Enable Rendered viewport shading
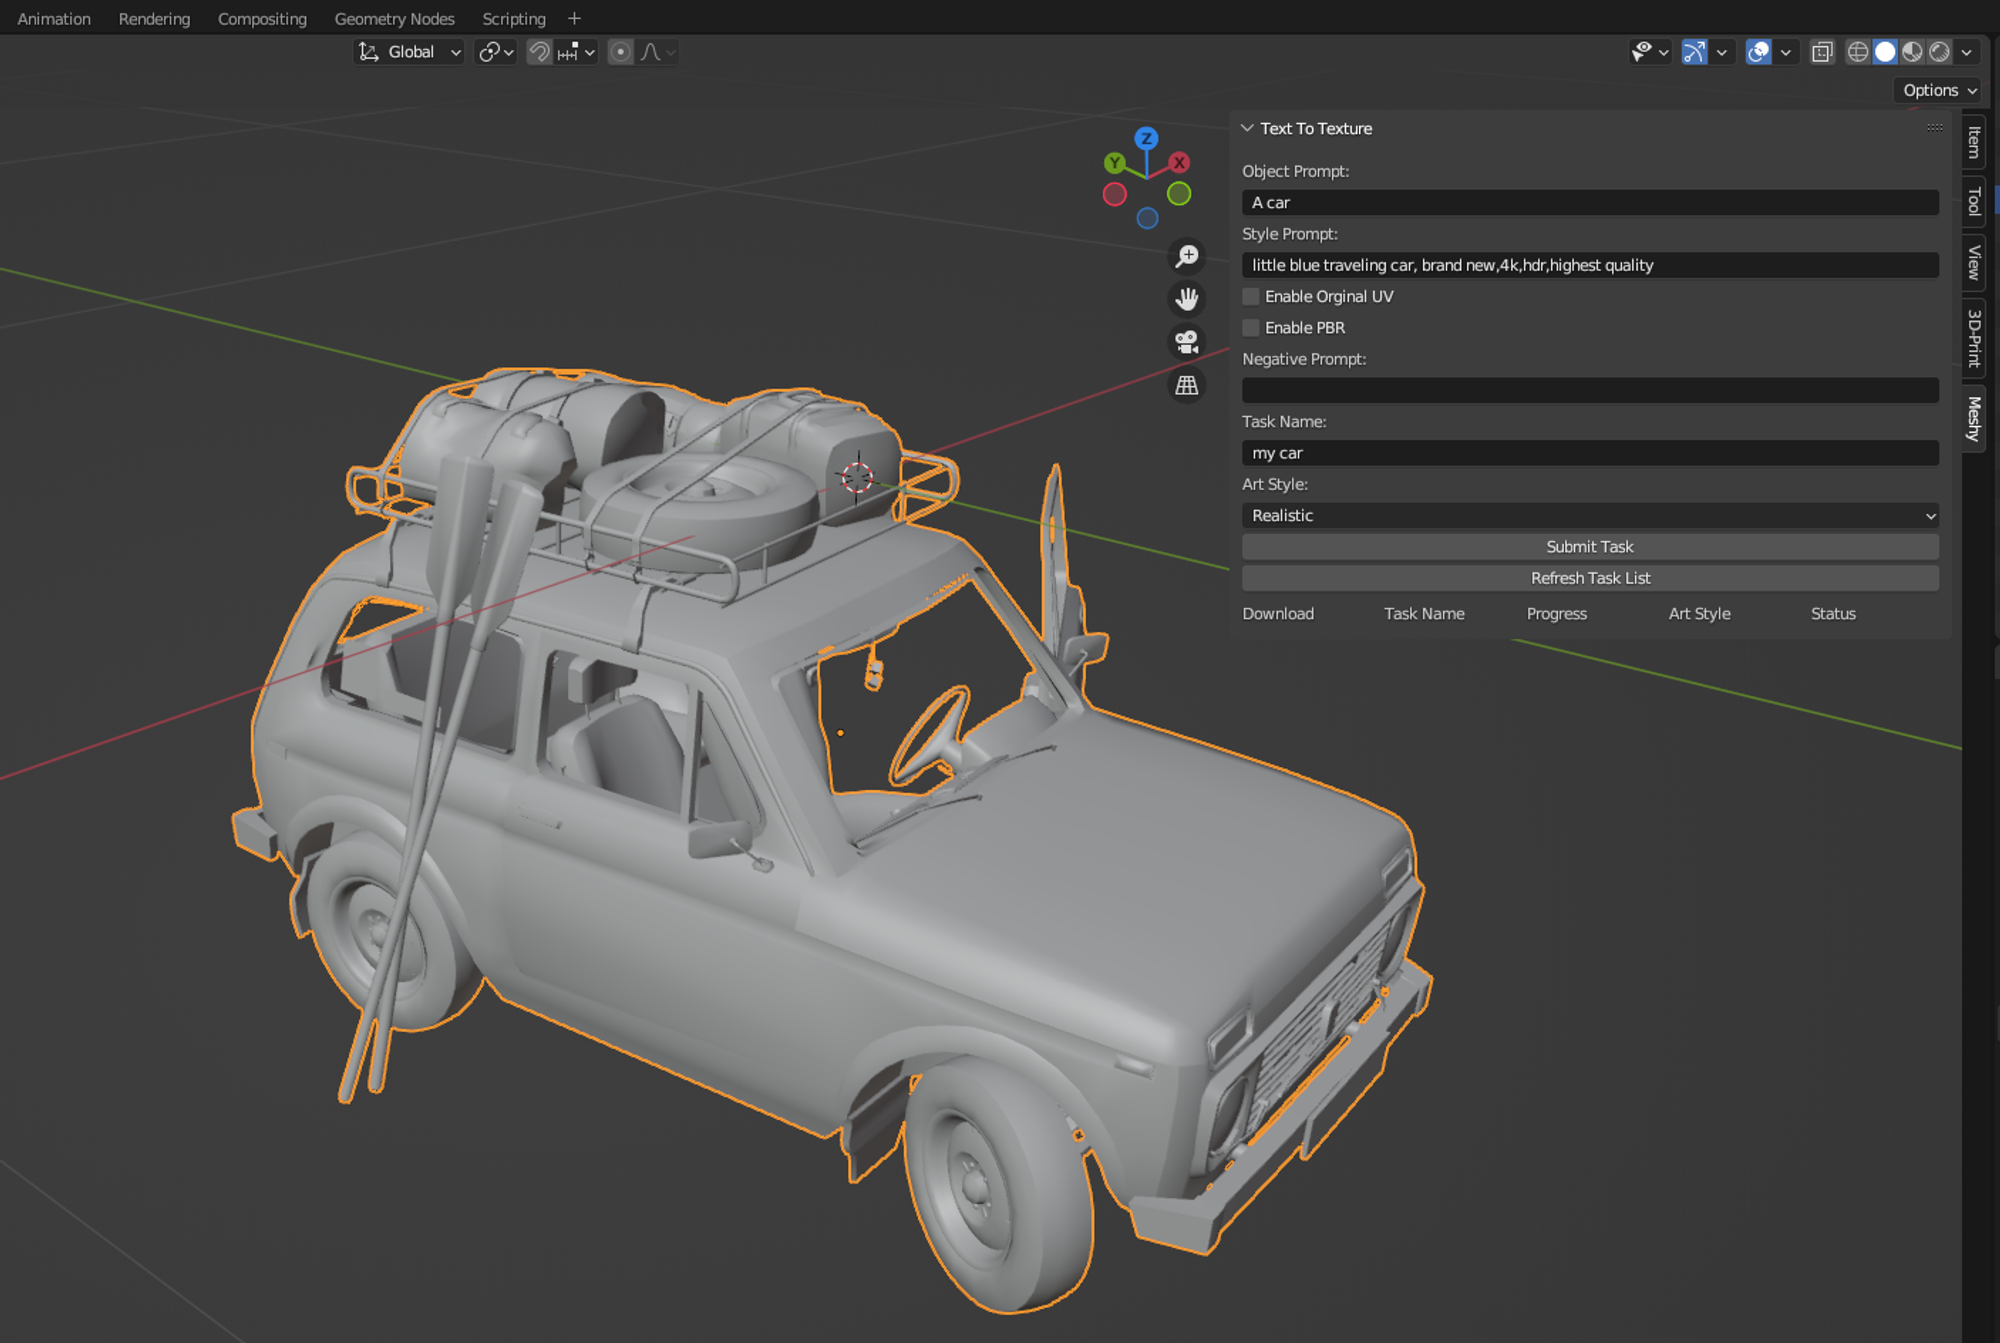Image resolution: width=2000 pixels, height=1343 pixels. (x=1940, y=52)
